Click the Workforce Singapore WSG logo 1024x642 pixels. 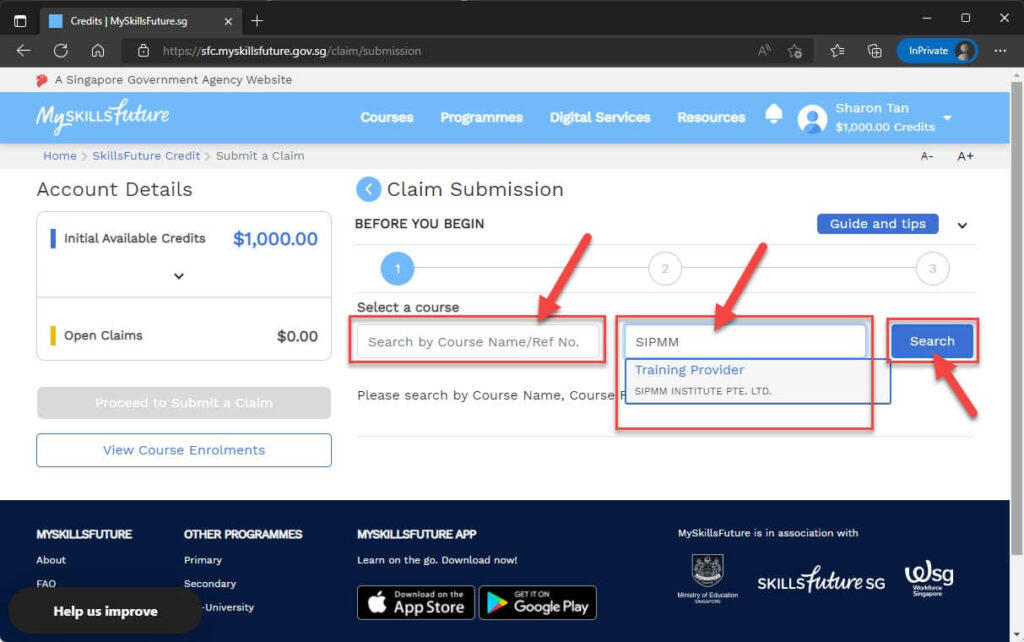[x=928, y=578]
